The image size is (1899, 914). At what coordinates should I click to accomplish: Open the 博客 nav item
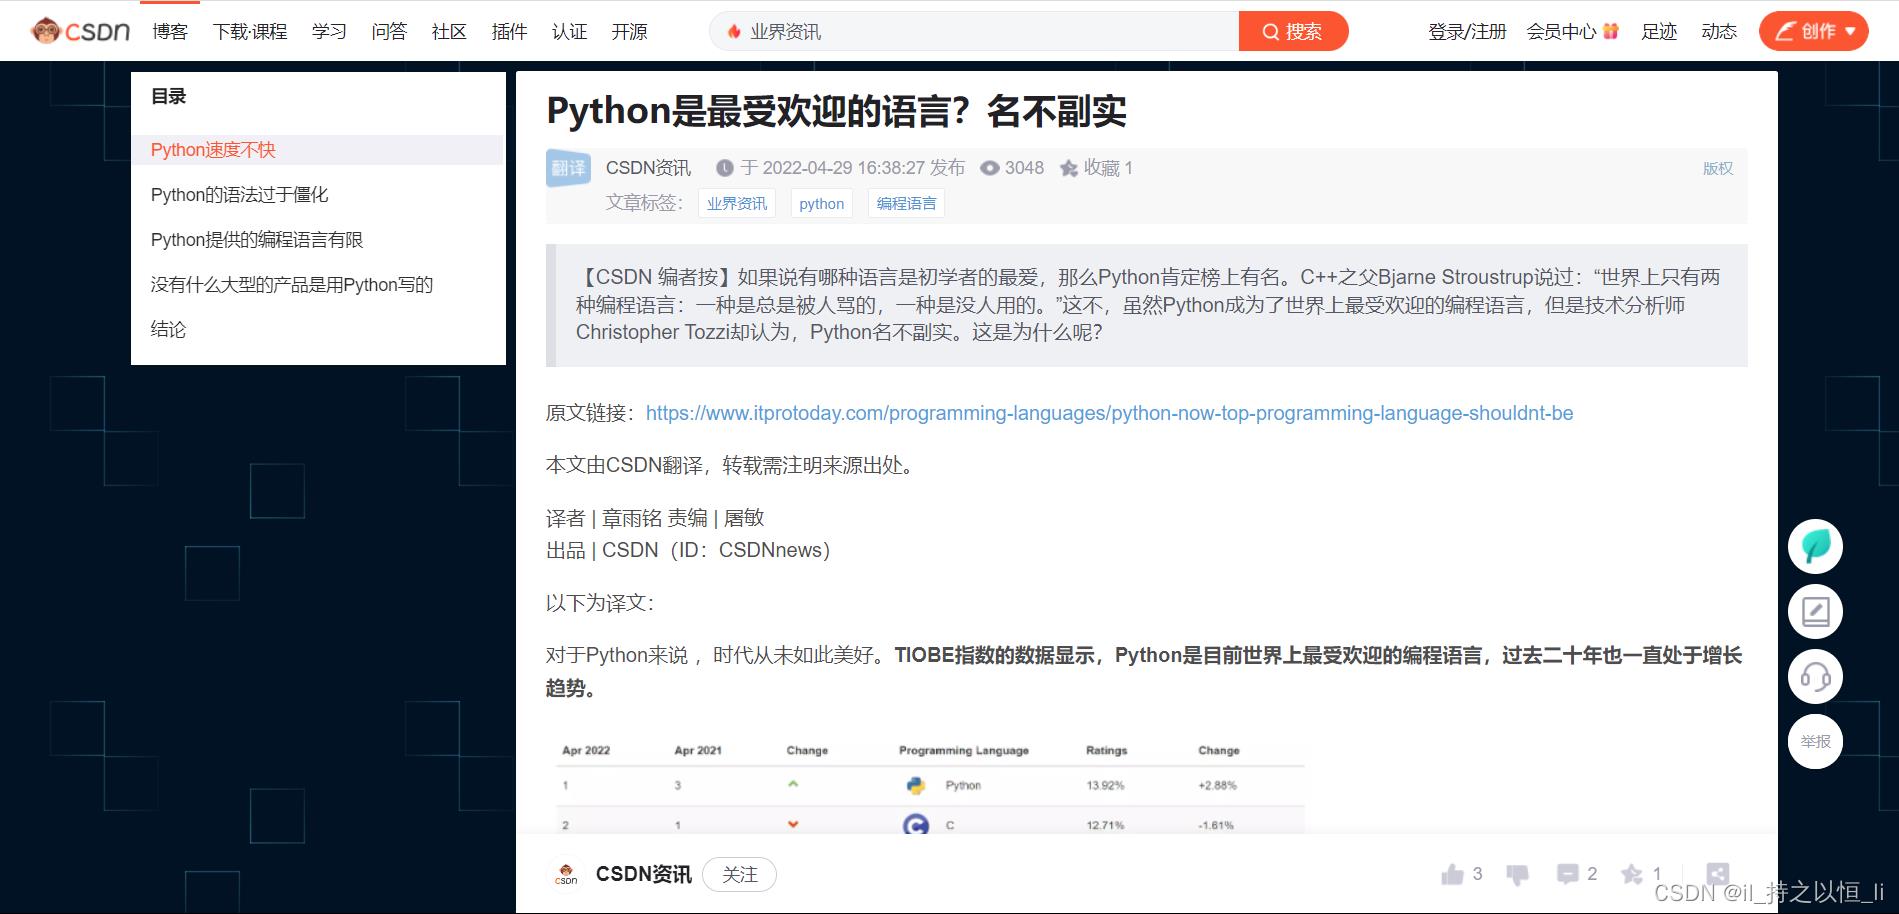point(170,32)
